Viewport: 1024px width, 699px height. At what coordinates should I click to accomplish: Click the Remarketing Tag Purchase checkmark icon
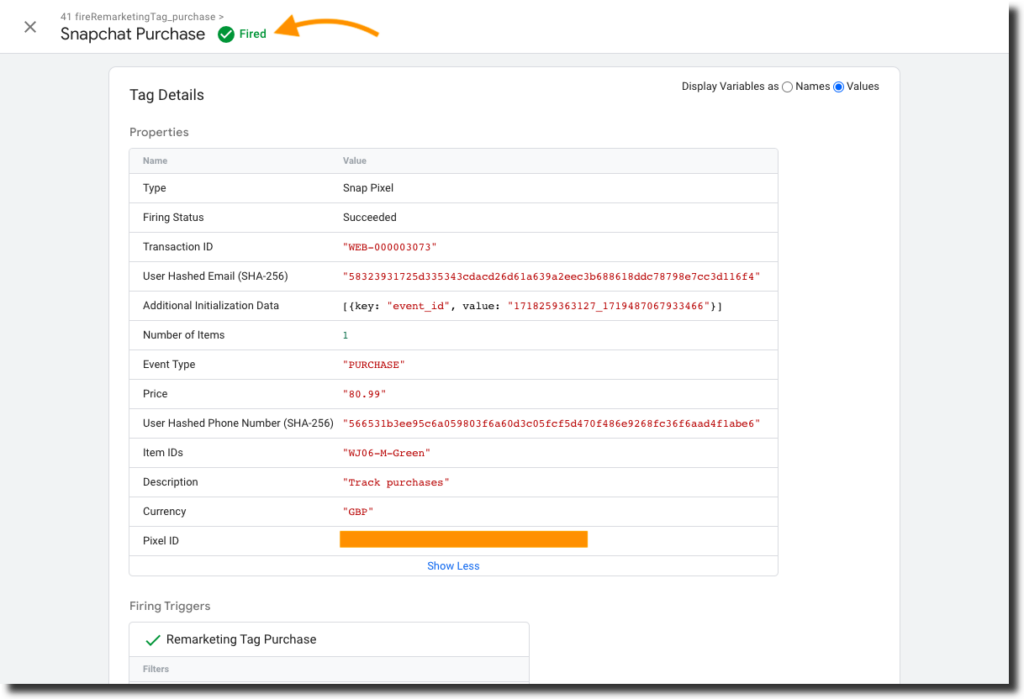point(153,639)
